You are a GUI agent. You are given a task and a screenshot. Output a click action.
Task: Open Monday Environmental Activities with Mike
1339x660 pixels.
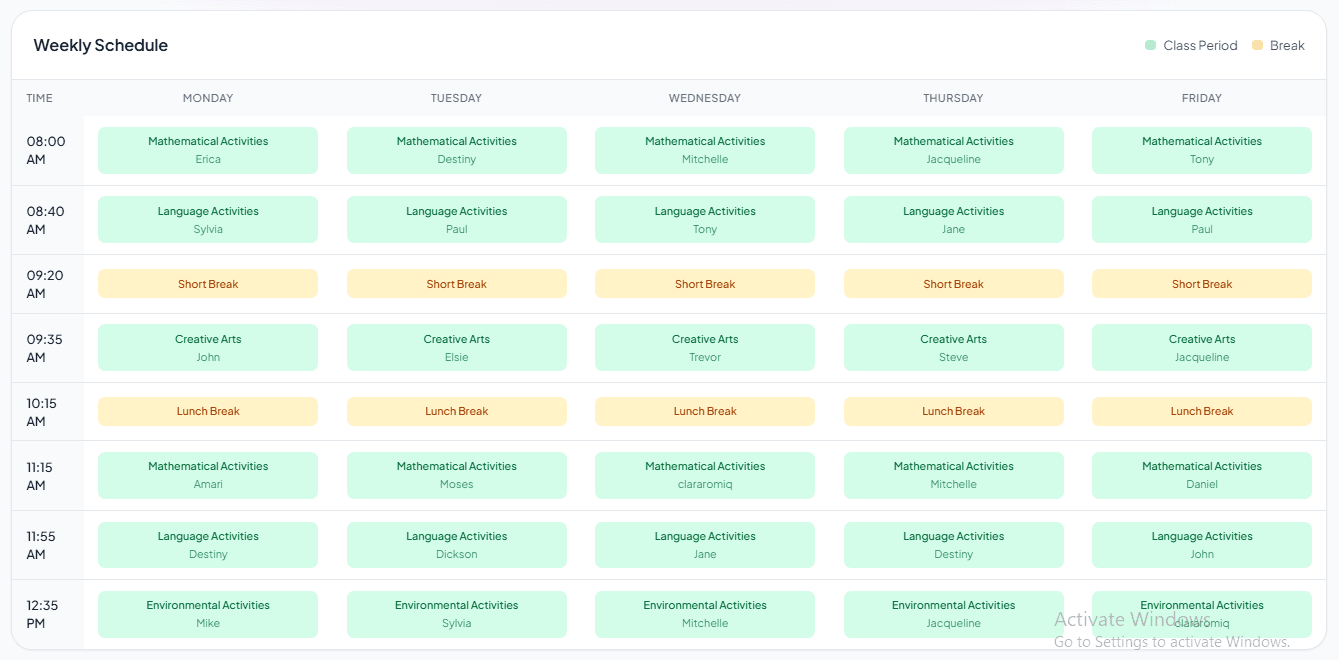click(x=208, y=614)
